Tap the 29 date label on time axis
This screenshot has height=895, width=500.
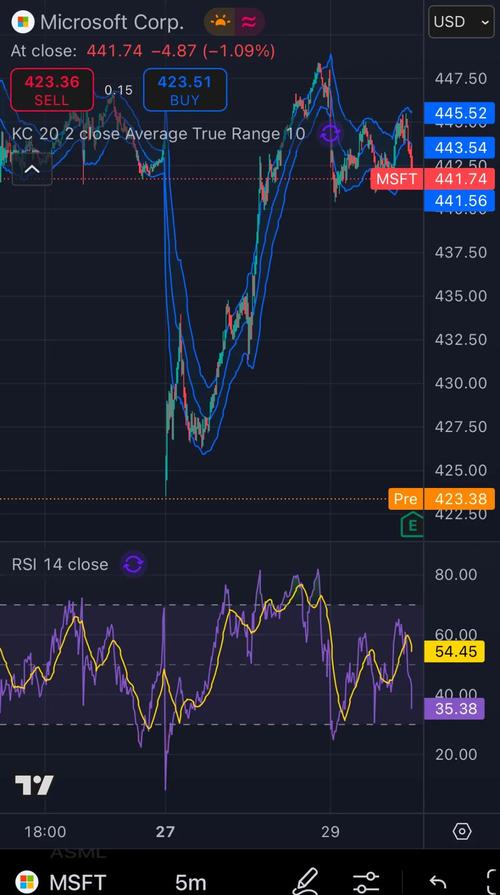click(x=330, y=832)
